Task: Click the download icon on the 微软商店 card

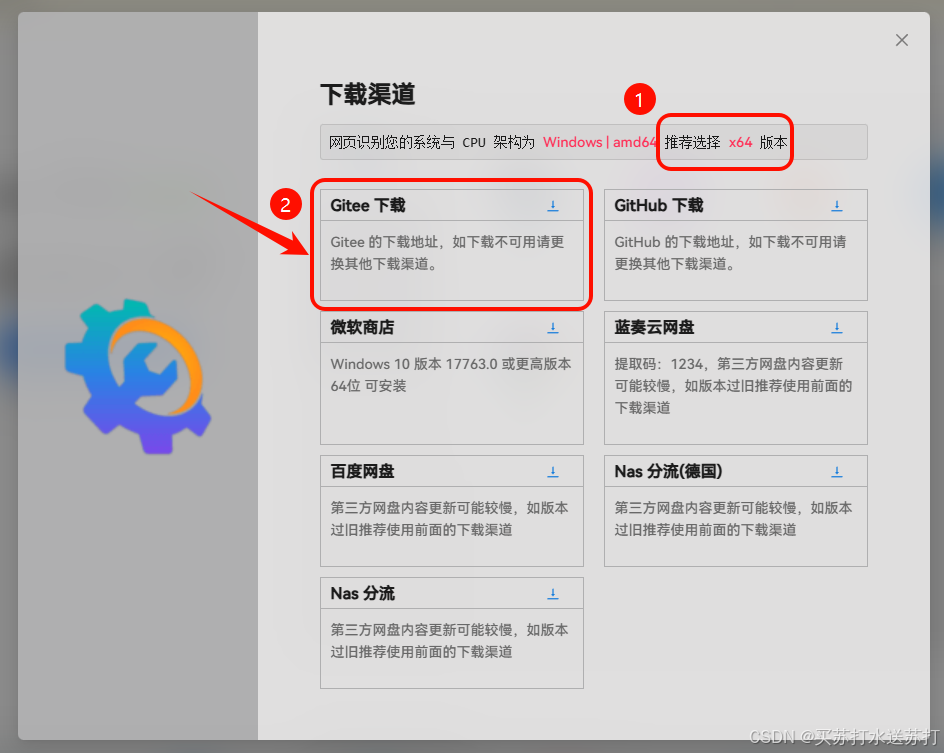Action: click(x=553, y=327)
